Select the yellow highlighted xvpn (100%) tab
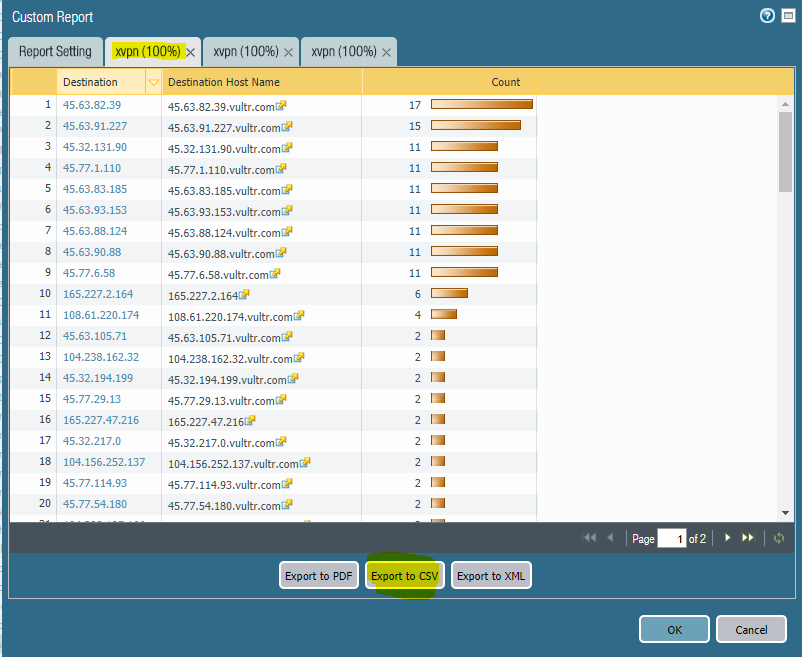802x657 pixels. pyautogui.click(x=146, y=52)
